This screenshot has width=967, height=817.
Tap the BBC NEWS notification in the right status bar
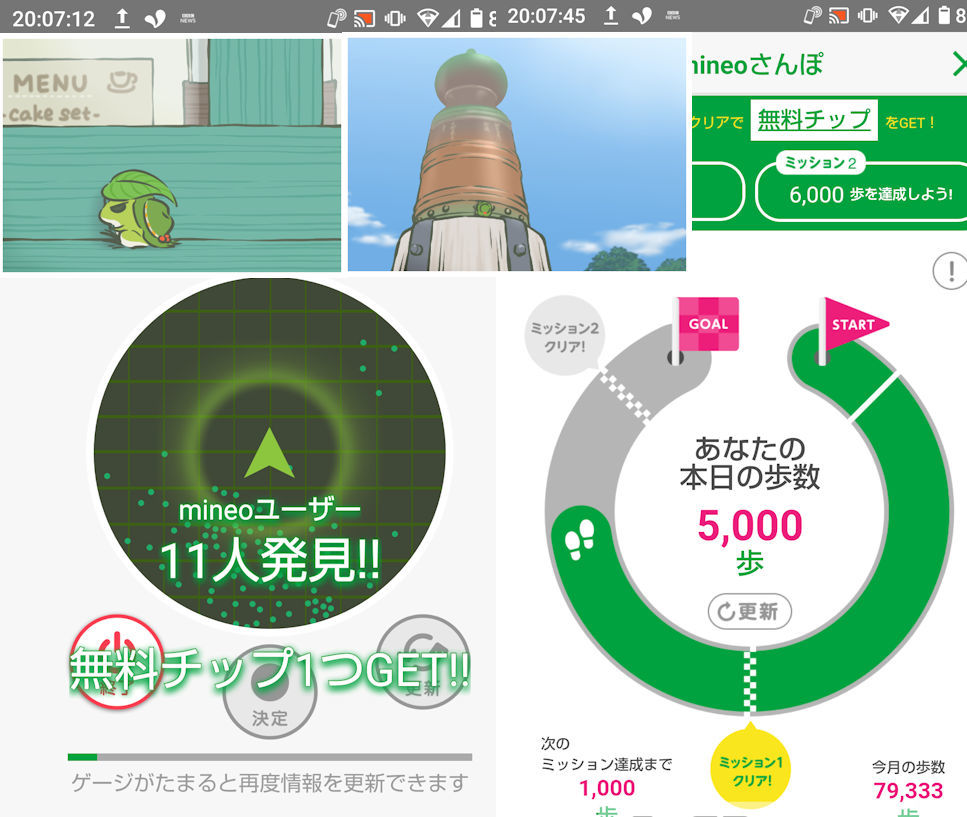pyautogui.click(x=673, y=16)
